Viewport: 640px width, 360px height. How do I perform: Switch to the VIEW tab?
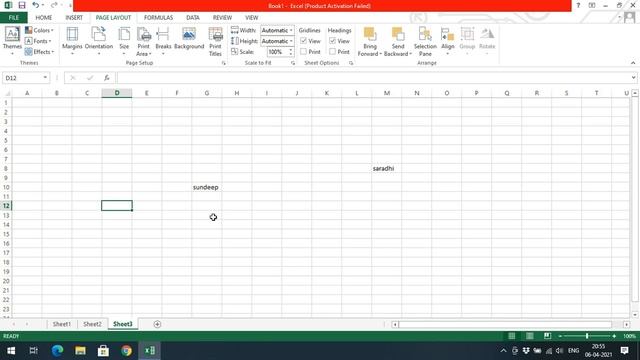(251, 18)
